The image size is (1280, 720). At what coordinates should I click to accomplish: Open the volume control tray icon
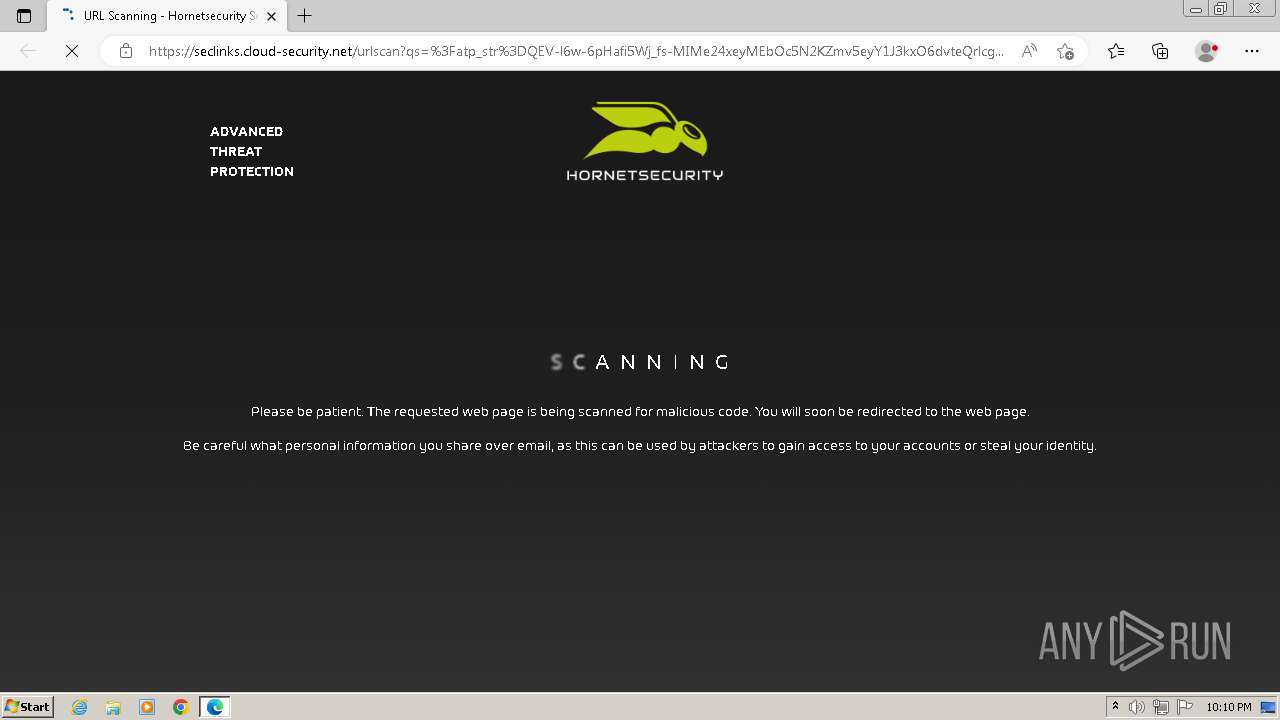tap(1137, 707)
